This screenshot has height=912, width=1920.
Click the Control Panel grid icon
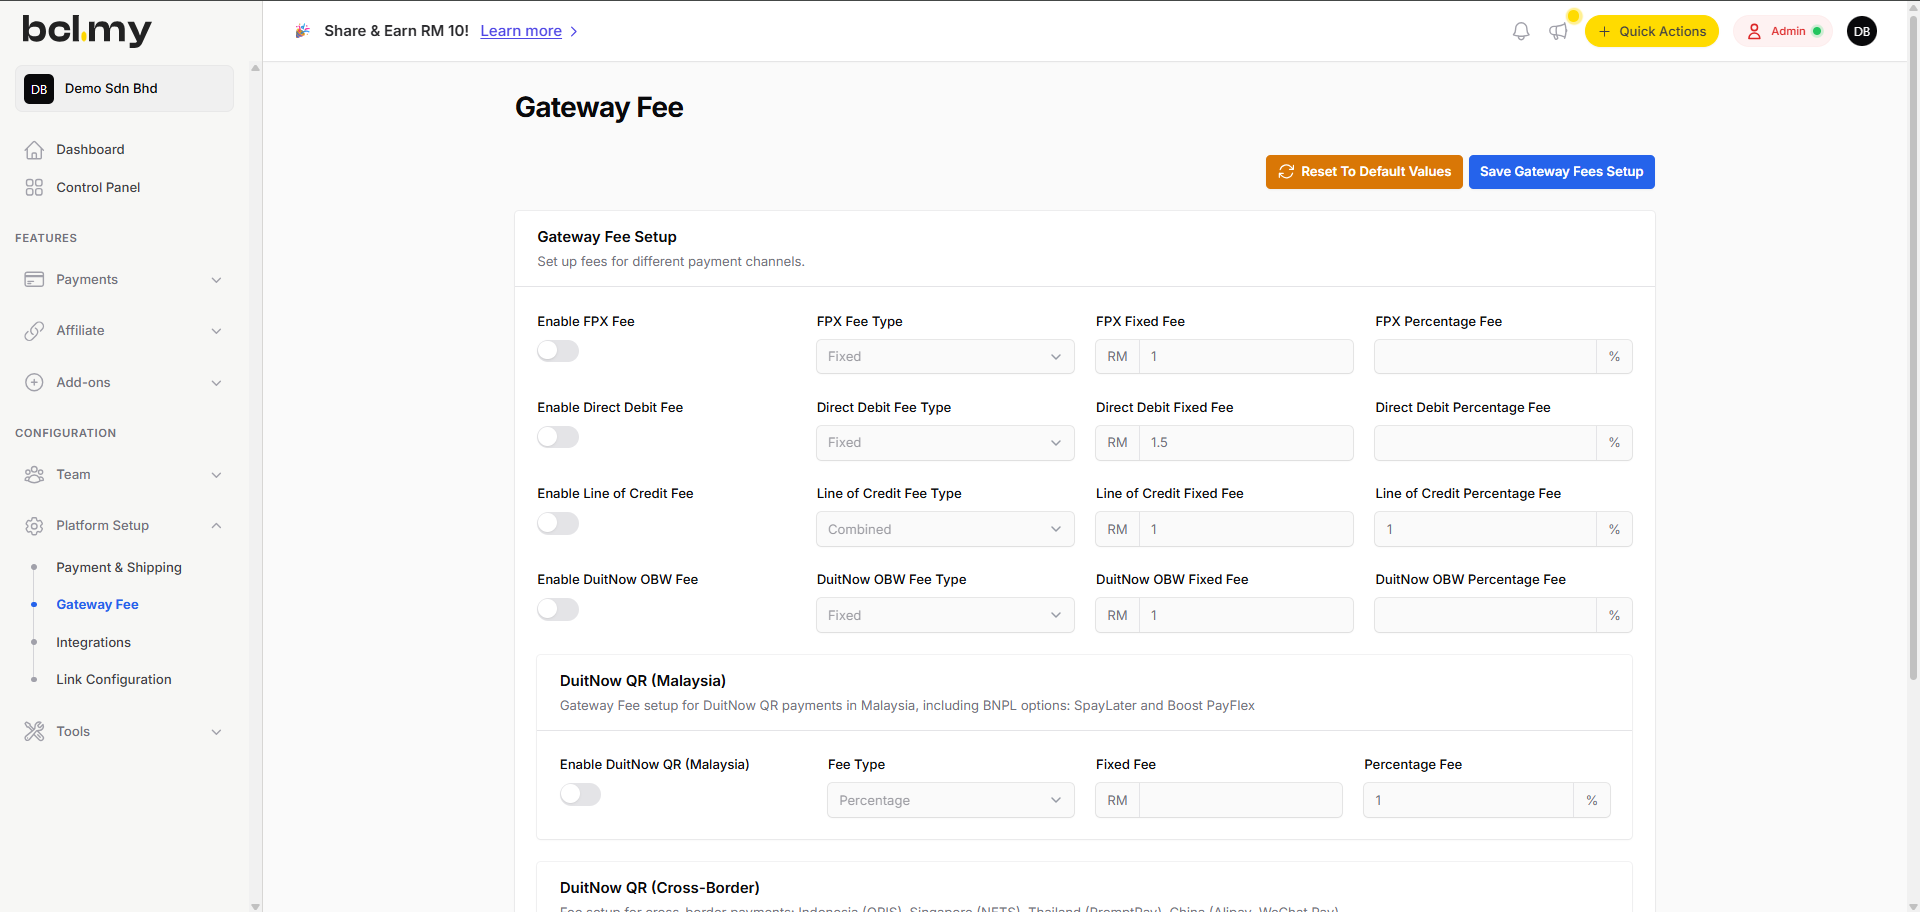pos(34,187)
